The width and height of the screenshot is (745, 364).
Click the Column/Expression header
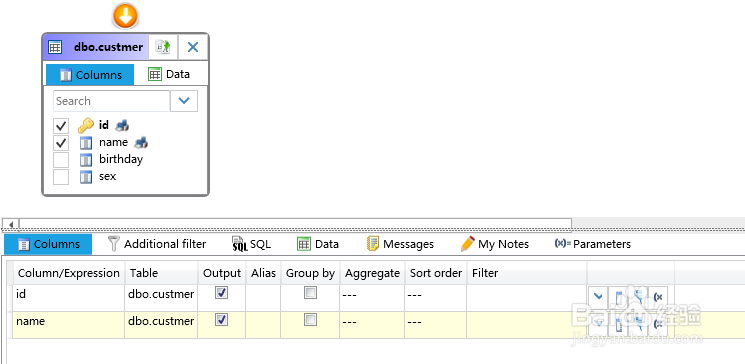68,273
